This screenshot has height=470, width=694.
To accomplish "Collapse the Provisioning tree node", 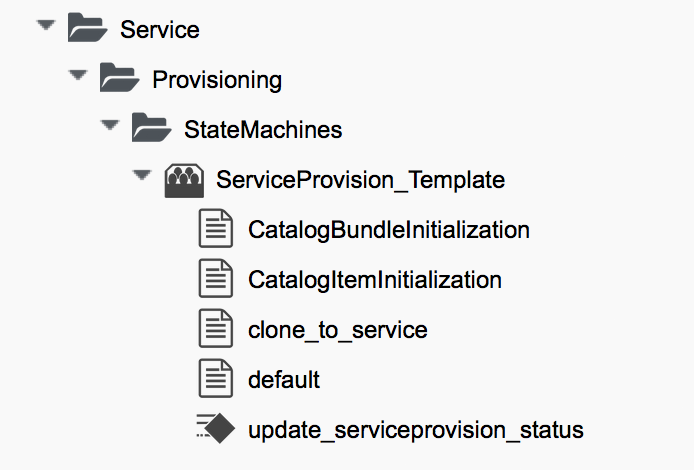I will pos(76,77).
